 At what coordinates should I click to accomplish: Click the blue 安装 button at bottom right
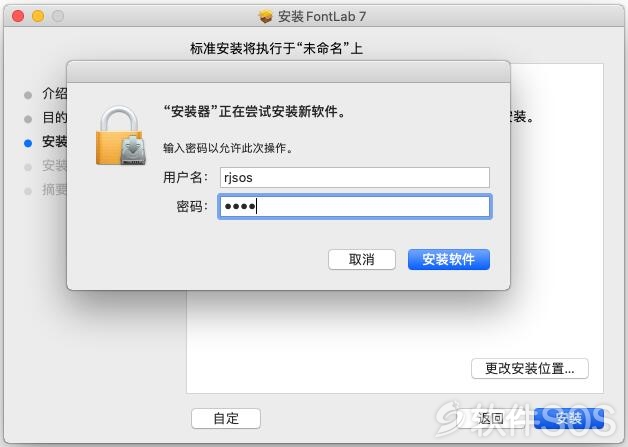tap(569, 419)
